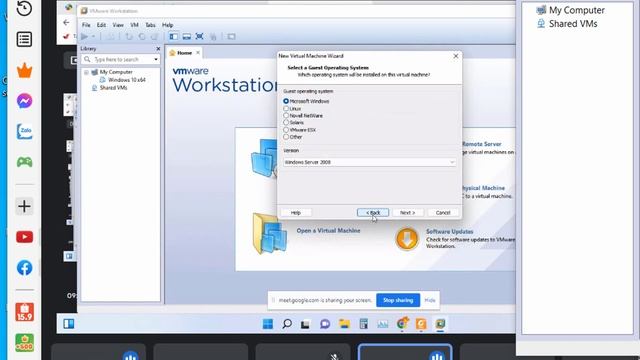Open the list icon in the left sidebar
The width and height of the screenshot is (640, 360).
(24, 39)
